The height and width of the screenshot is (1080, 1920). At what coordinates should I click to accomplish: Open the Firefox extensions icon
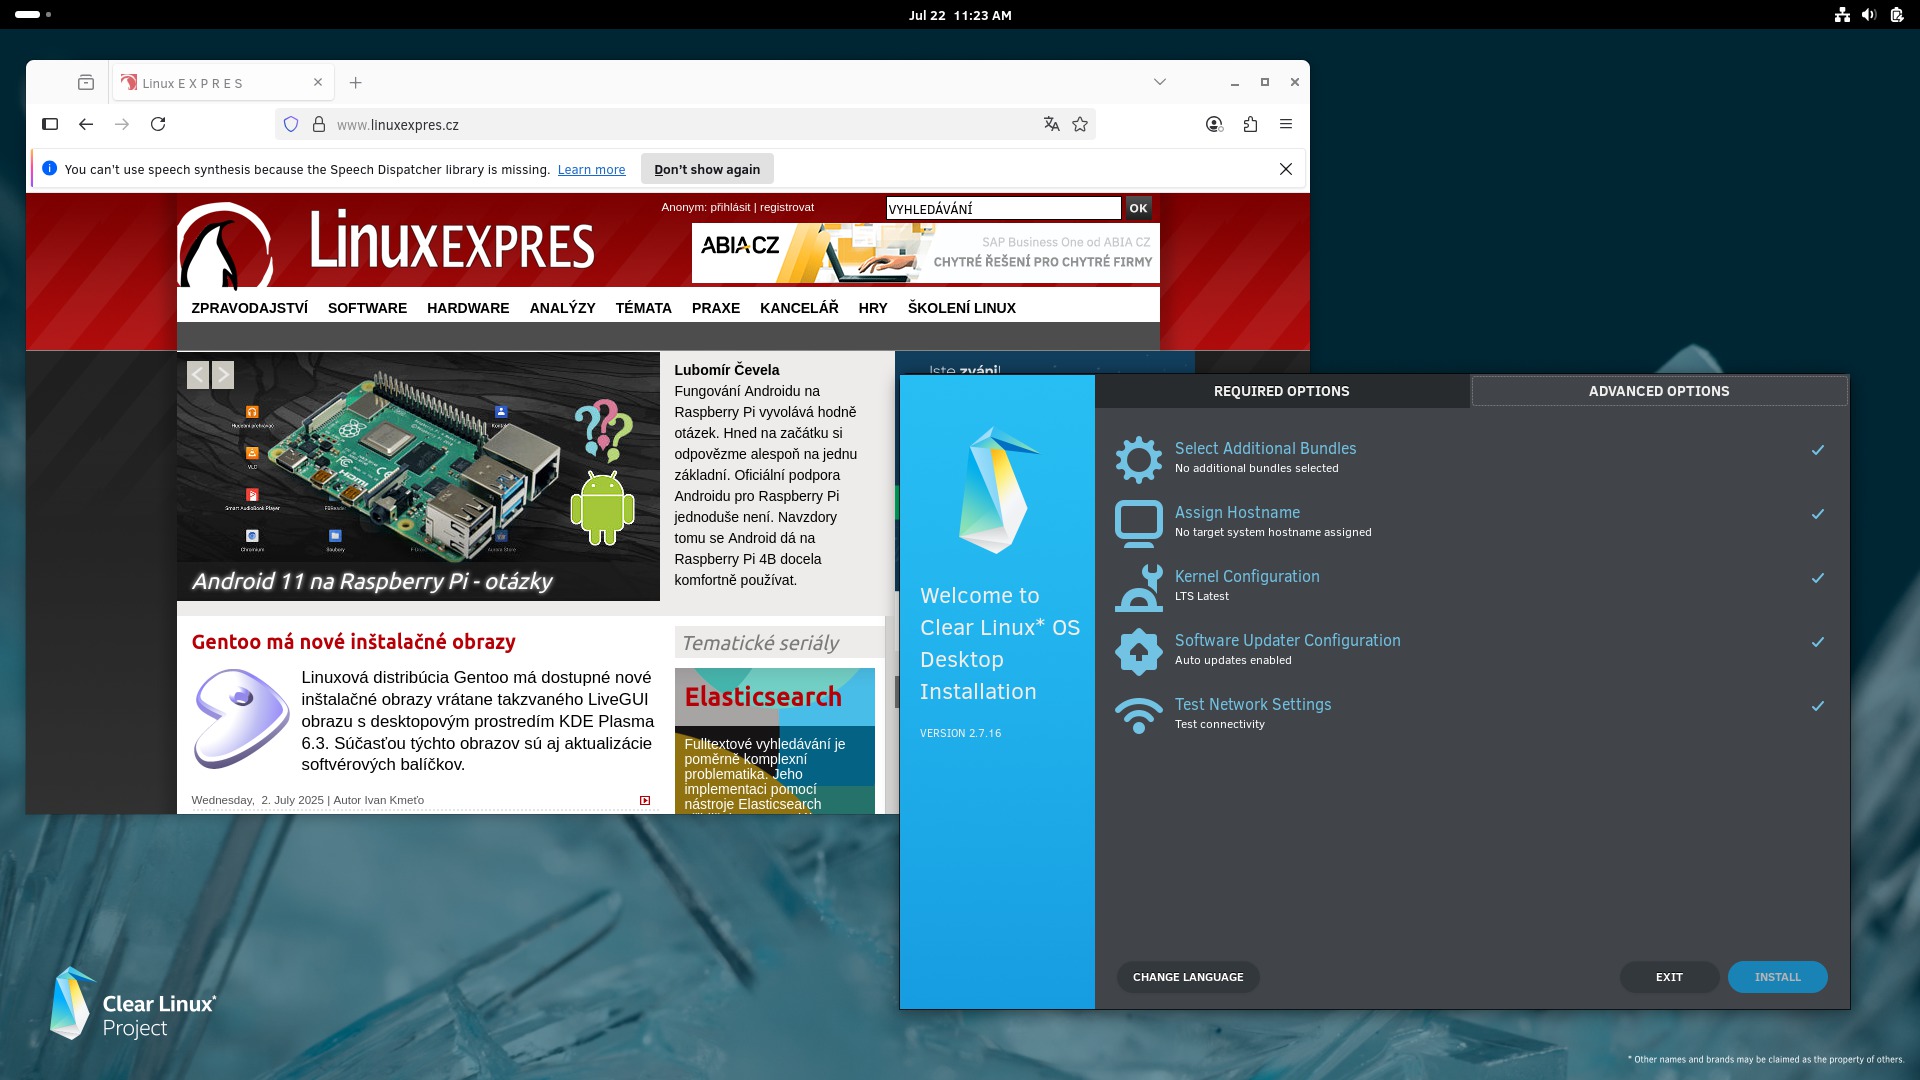[x=1250, y=125]
